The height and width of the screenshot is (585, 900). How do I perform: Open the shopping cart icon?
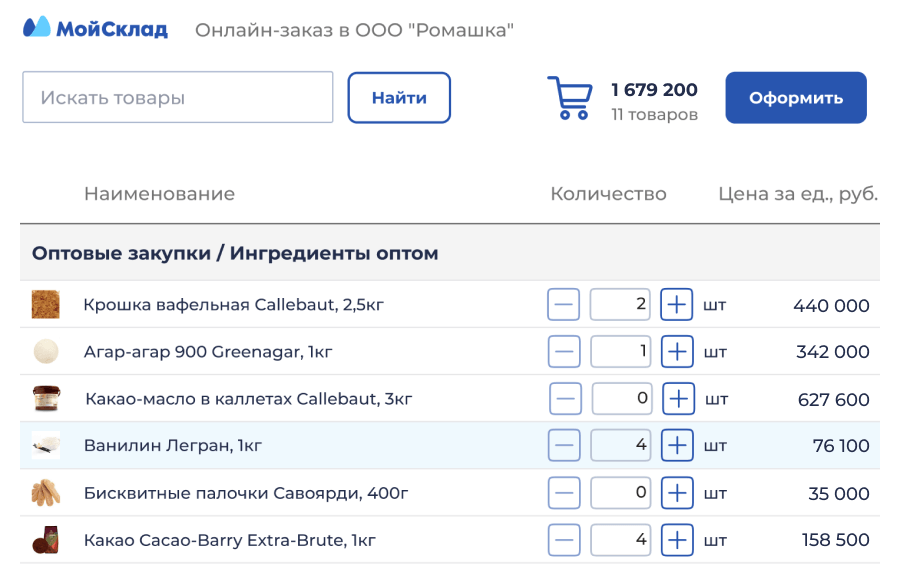point(569,98)
